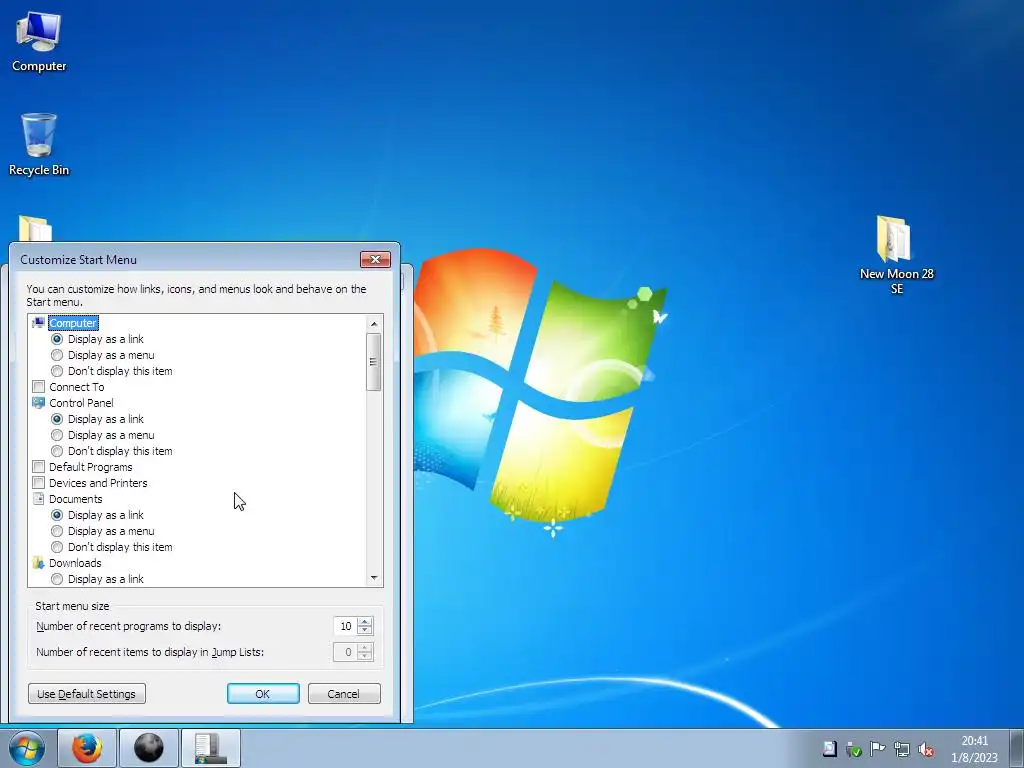Launch Firefox from the taskbar
1024x768 pixels.
tap(87, 748)
